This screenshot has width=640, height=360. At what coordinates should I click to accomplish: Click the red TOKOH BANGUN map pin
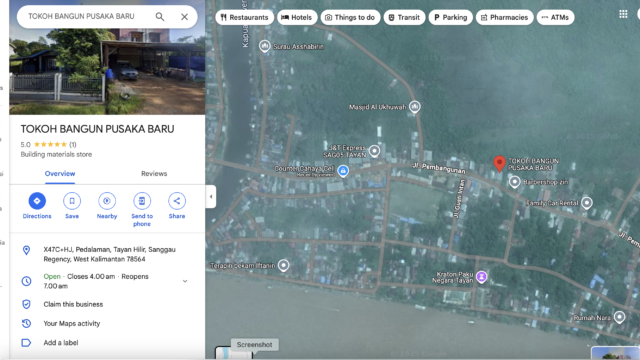(499, 163)
